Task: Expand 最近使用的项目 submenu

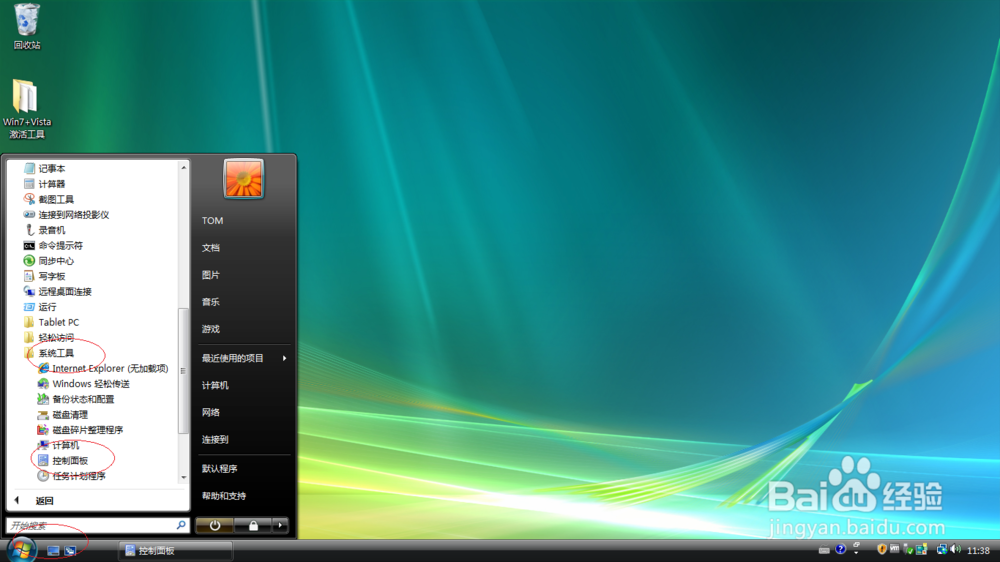Action: pos(244,359)
